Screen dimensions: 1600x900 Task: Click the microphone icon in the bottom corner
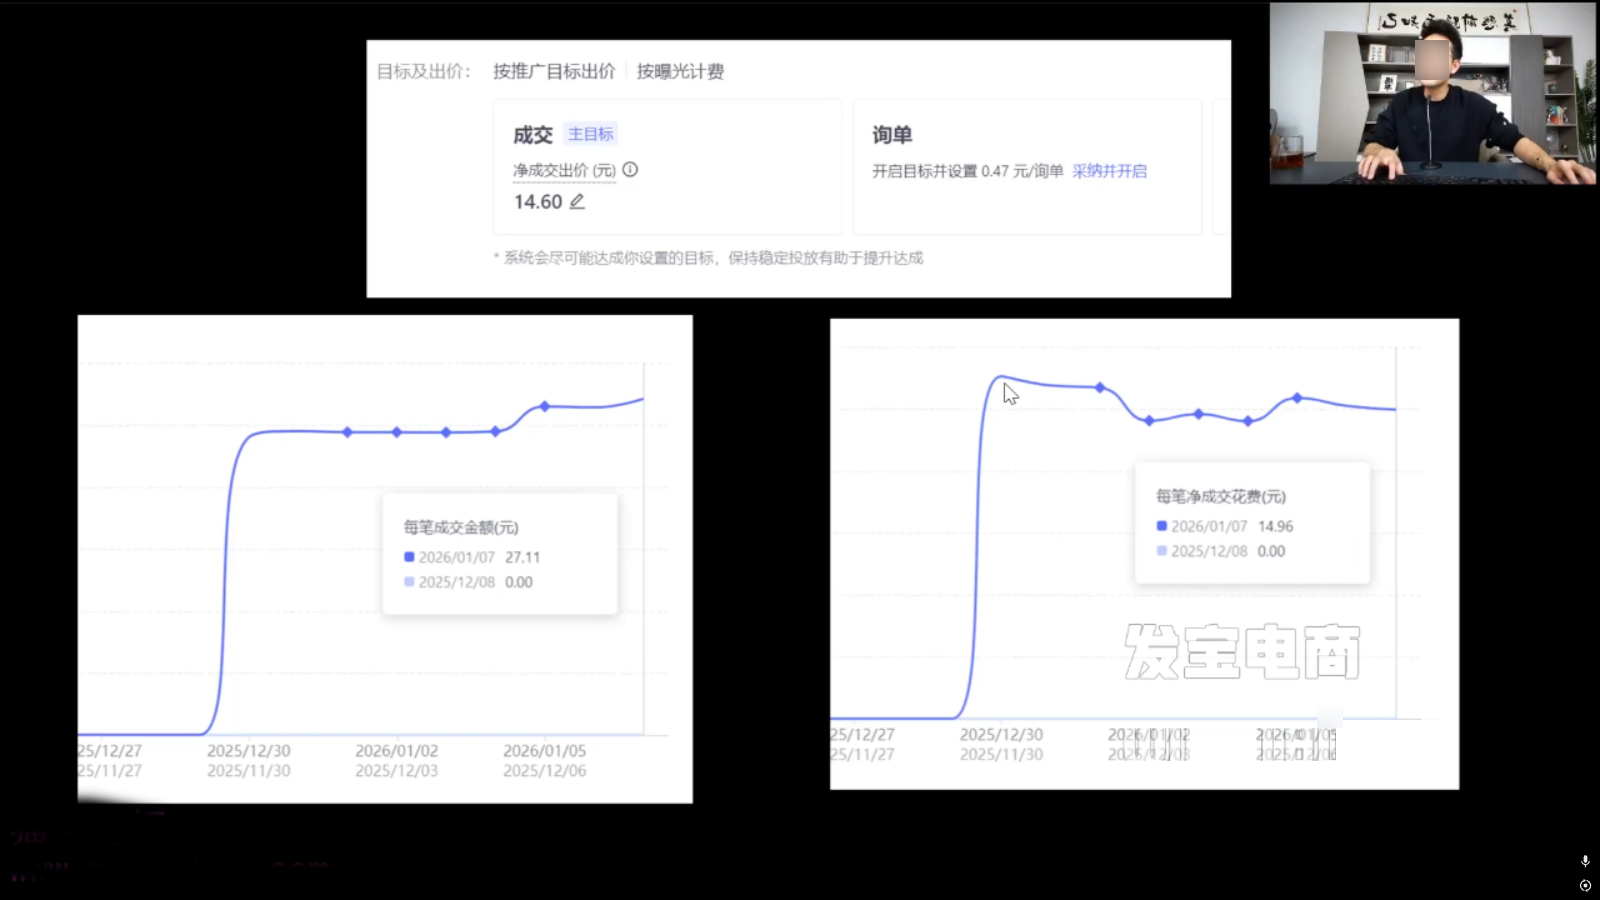(x=1585, y=861)
